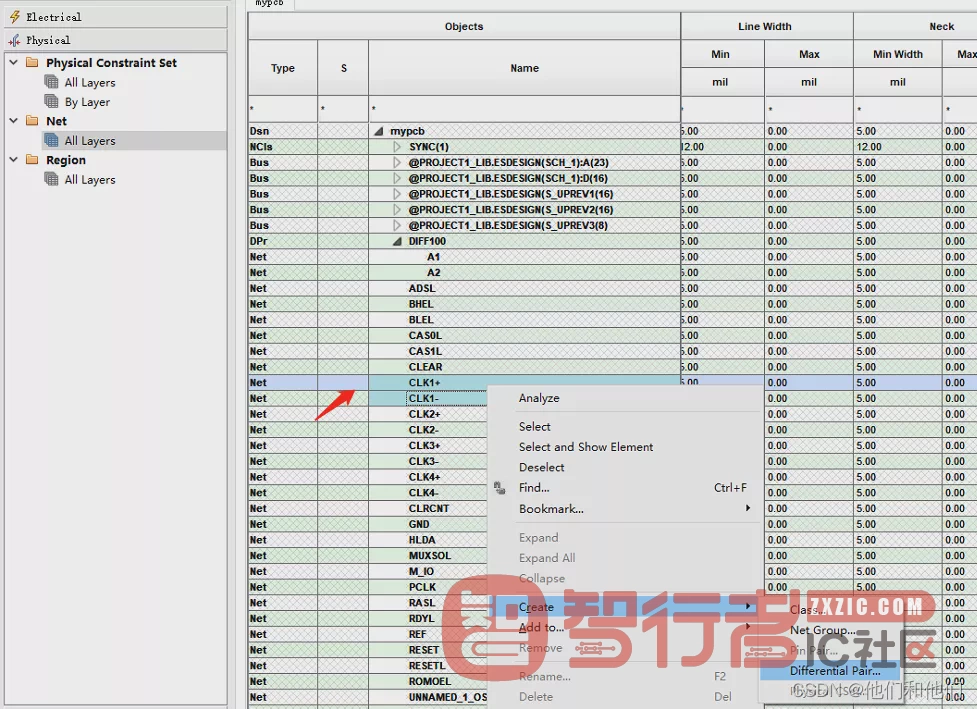
Task: Expand the SCH_1):A(23) bus row
Action: (x=397, y=162)
